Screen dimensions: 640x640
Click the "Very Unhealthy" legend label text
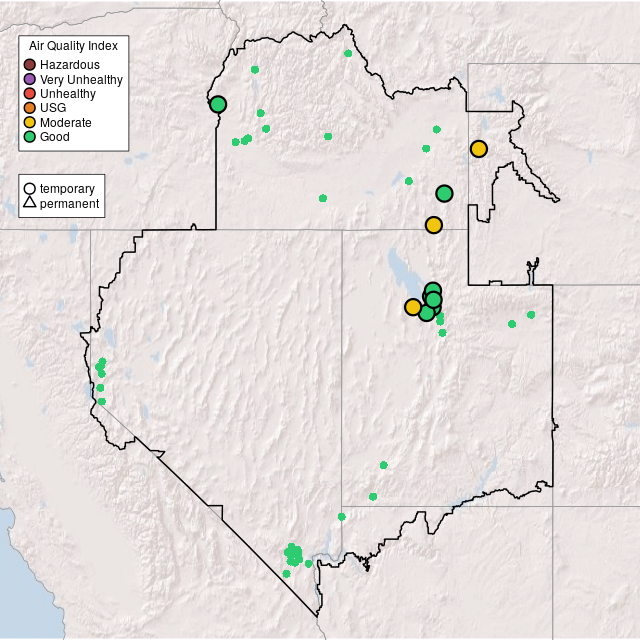(x=81, y=79)
